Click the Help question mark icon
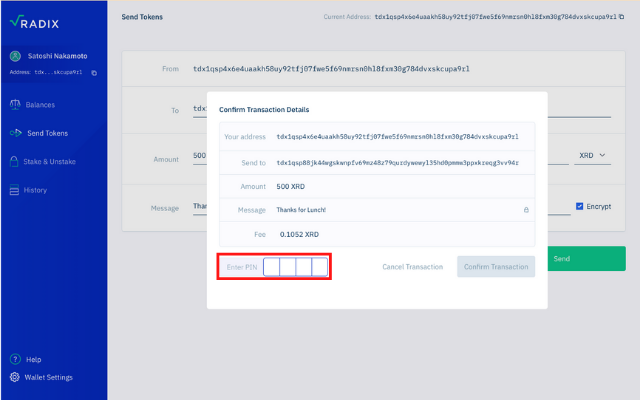 [15, 359]
